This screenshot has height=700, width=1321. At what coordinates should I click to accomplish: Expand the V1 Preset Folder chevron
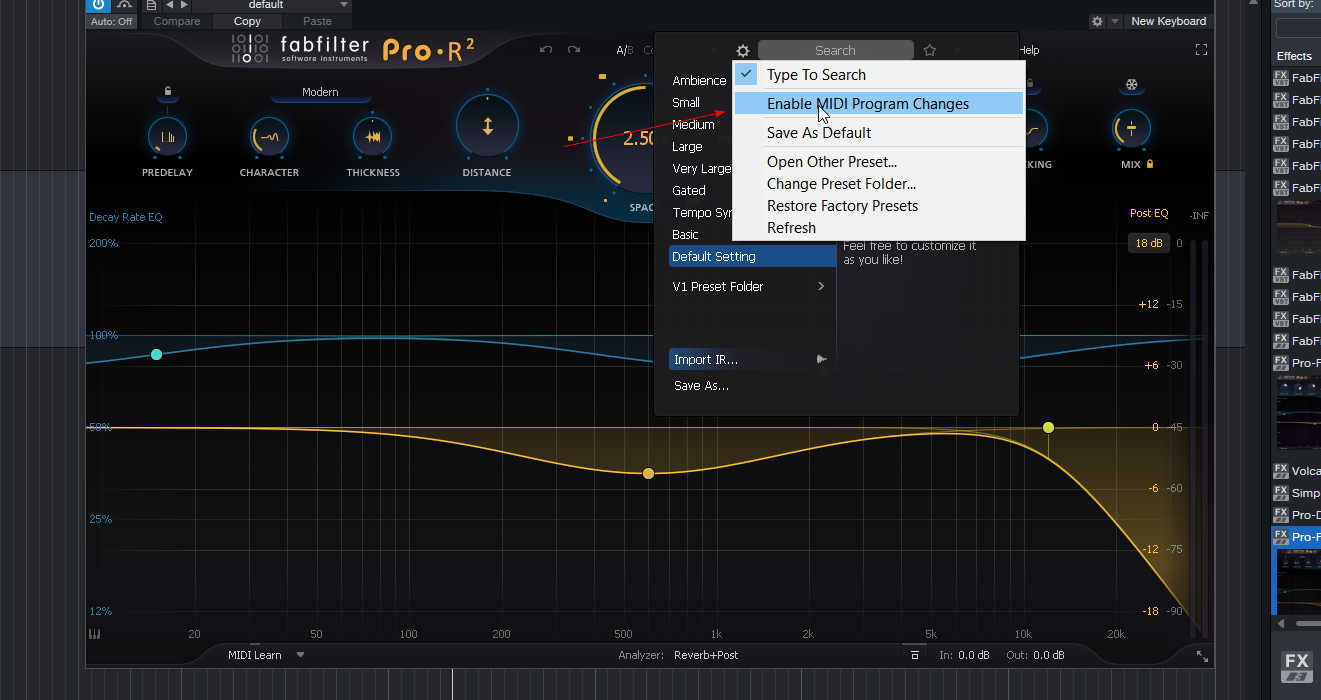click(x=821, y=287)
